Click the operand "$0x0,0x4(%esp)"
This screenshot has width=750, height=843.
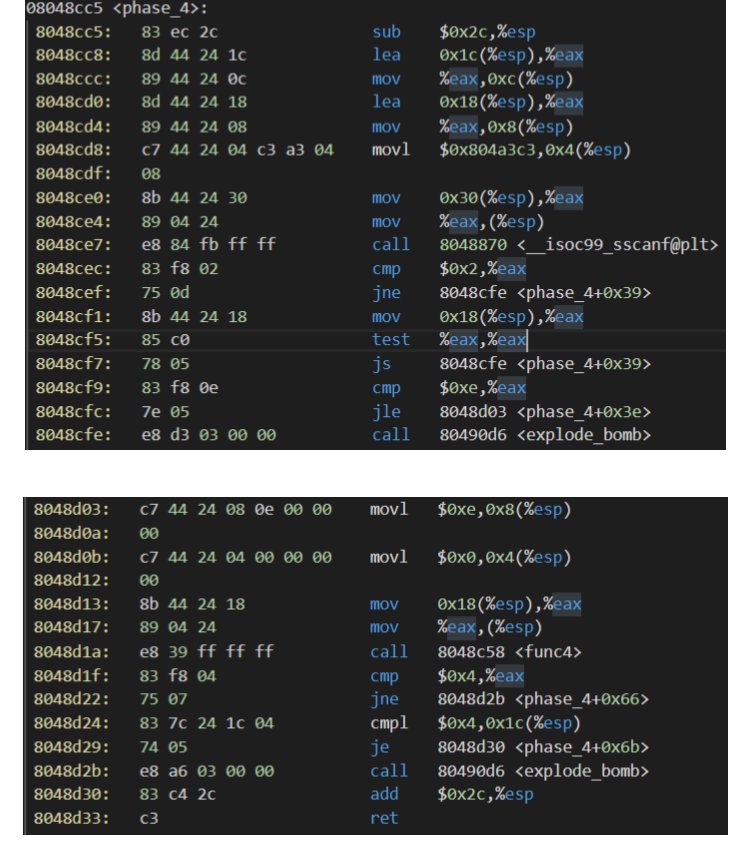(504, 558)
